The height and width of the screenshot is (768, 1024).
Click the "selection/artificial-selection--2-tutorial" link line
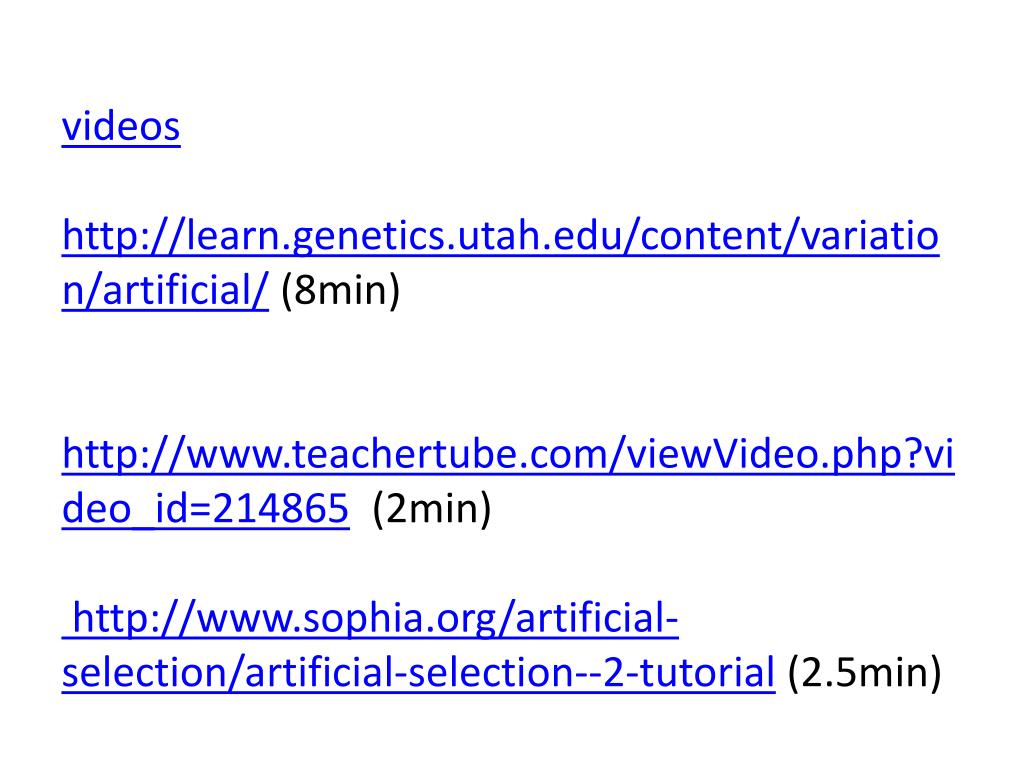point(419,672)
